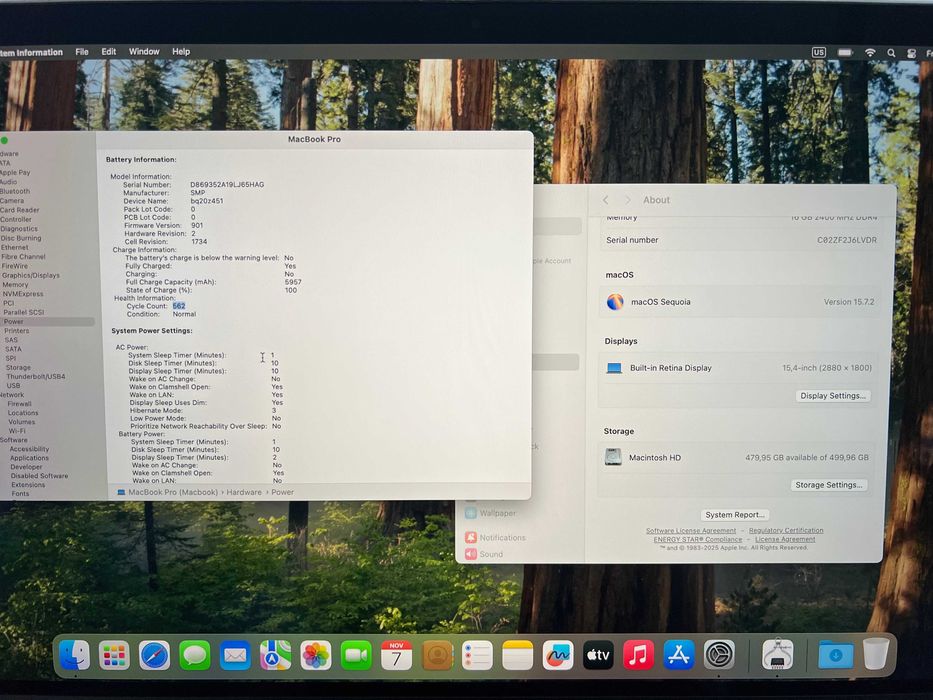Screen dimensions: 933x700
Task: Open Launchpad in the Dock
Action: tap(114, 655)
